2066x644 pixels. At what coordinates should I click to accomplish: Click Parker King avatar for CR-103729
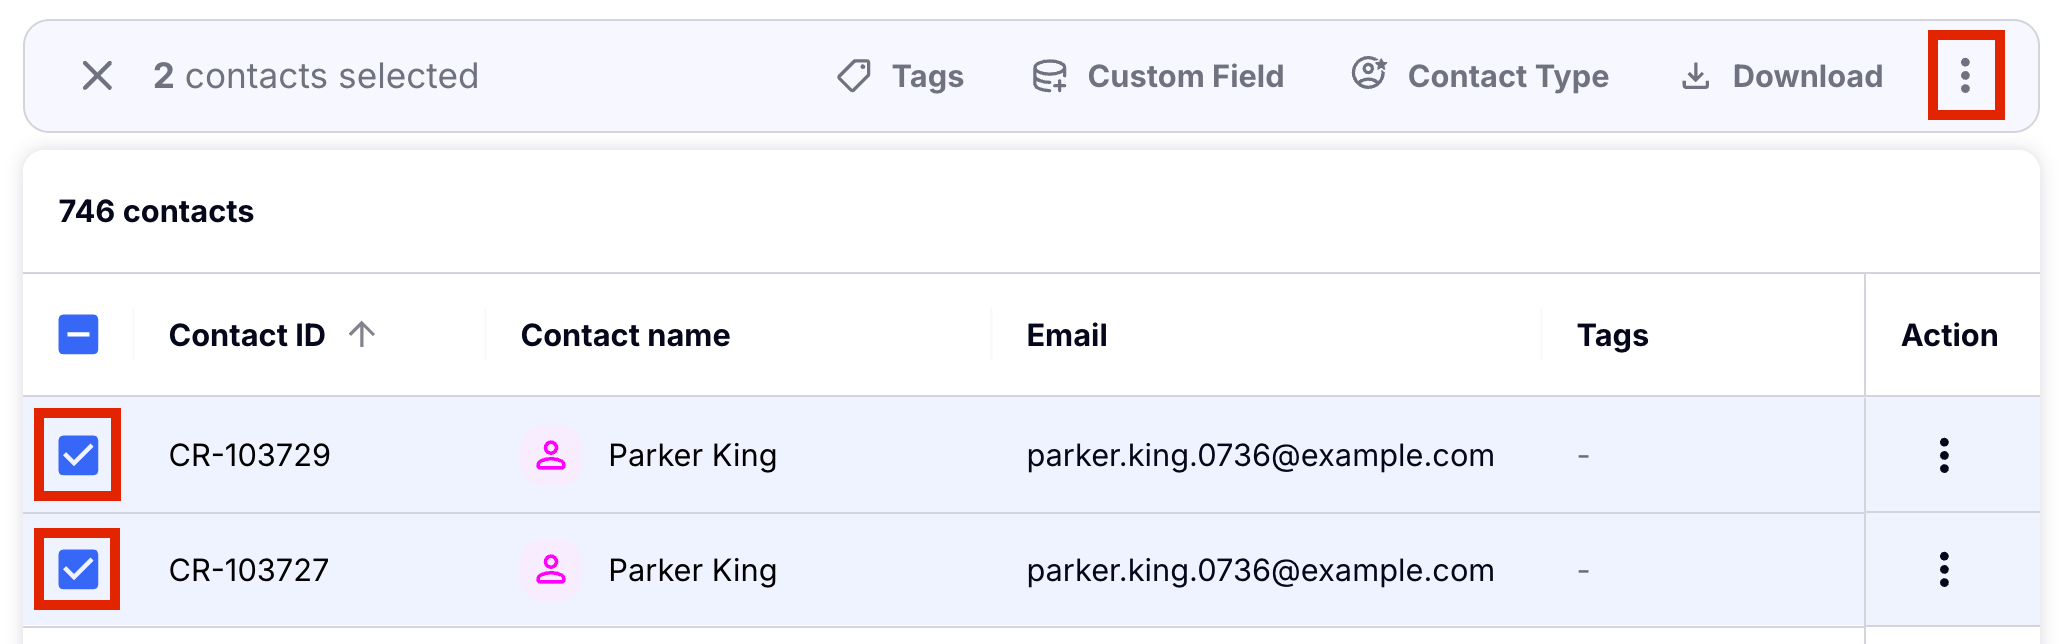point(551,456)
